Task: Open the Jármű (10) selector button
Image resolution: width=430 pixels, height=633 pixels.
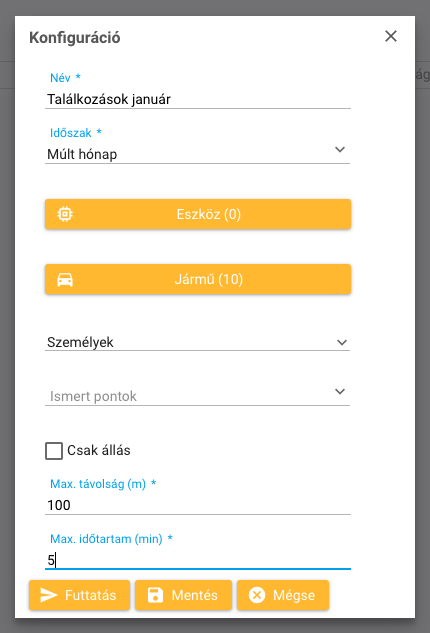Action: point(198,279)
